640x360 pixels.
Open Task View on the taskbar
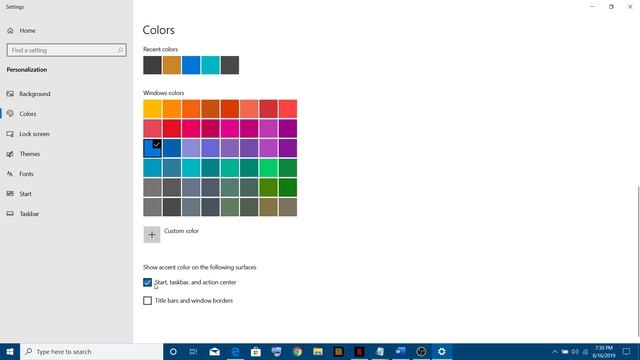(193, 352)
